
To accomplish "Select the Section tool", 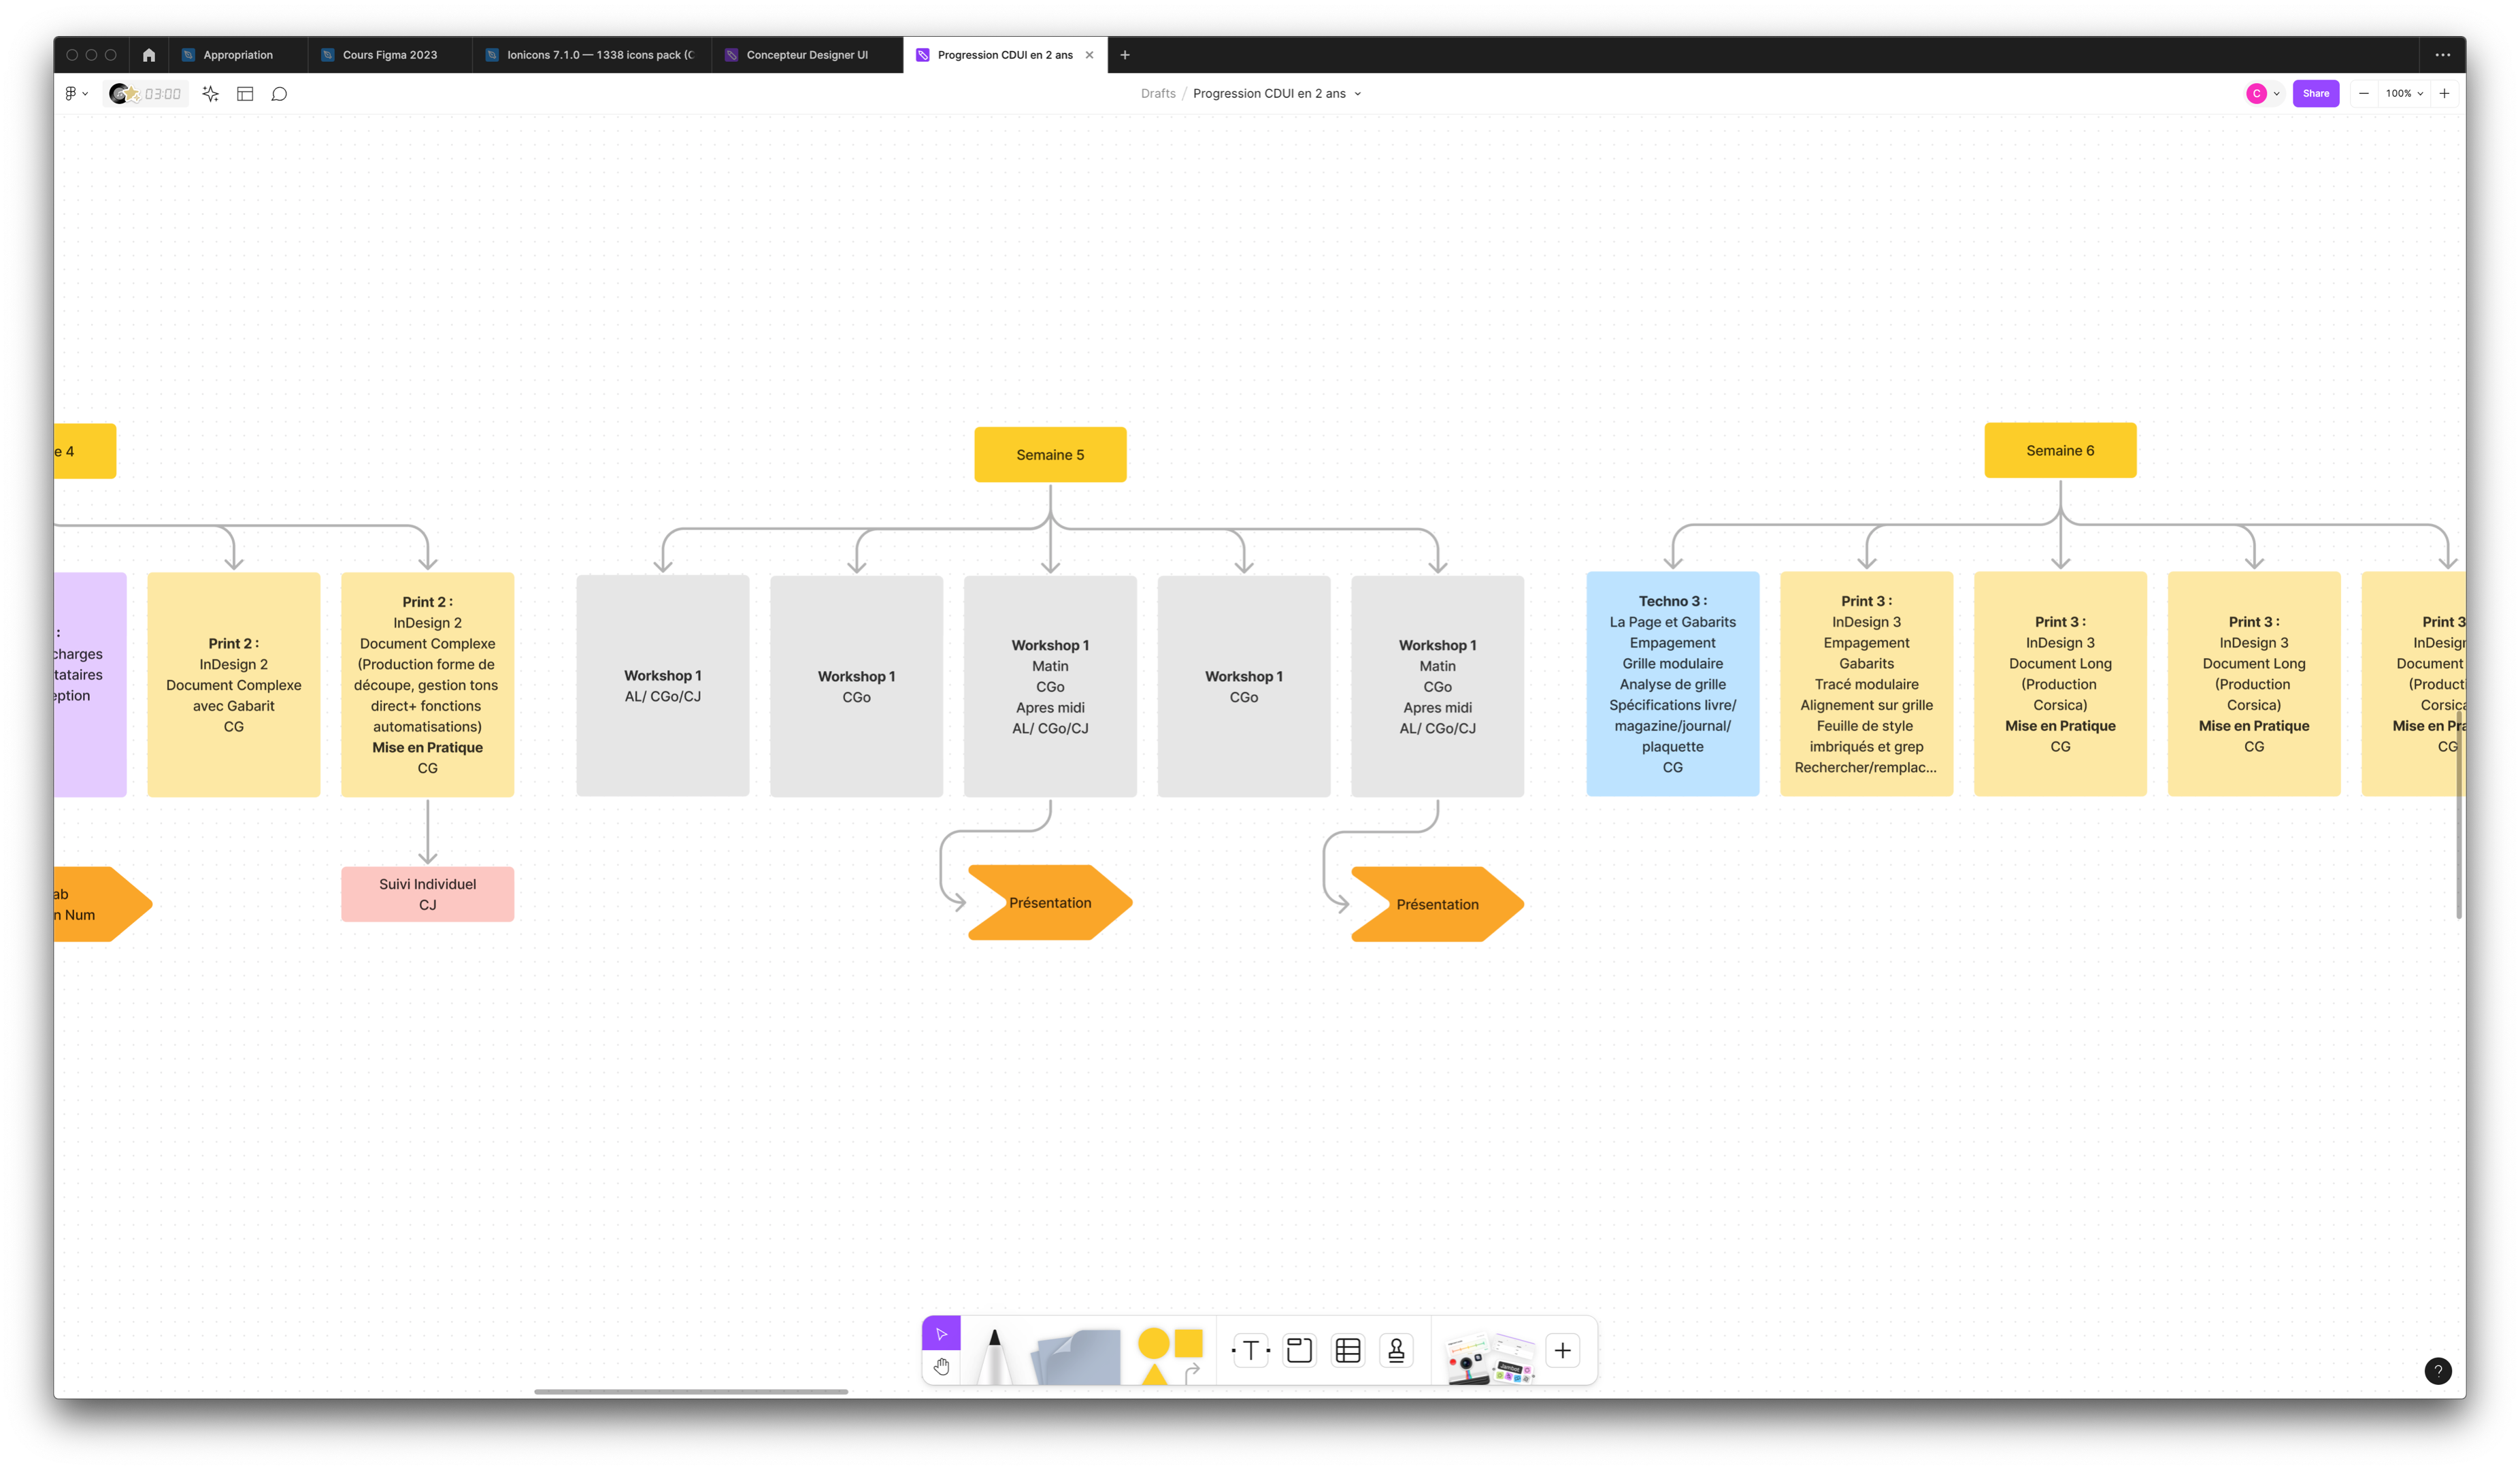I will tap(1299, 1351).
